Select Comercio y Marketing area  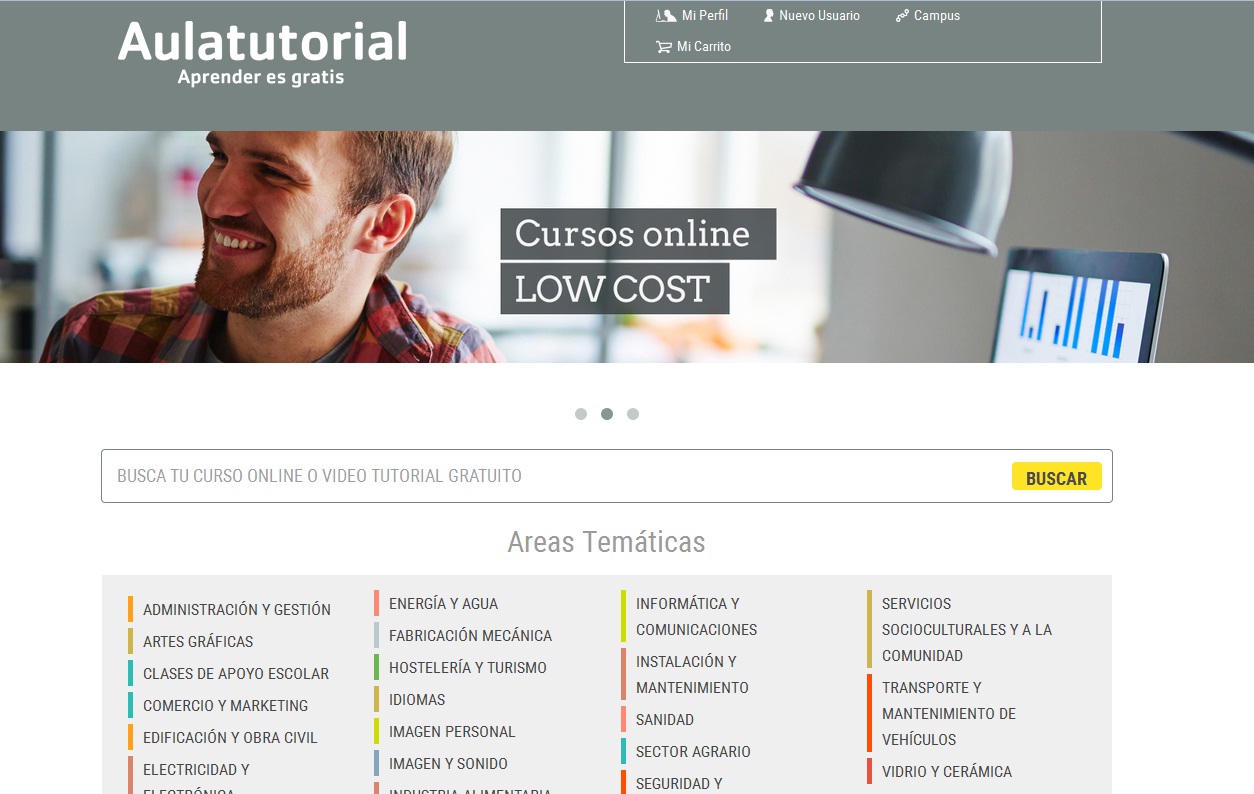coord(225,706)
